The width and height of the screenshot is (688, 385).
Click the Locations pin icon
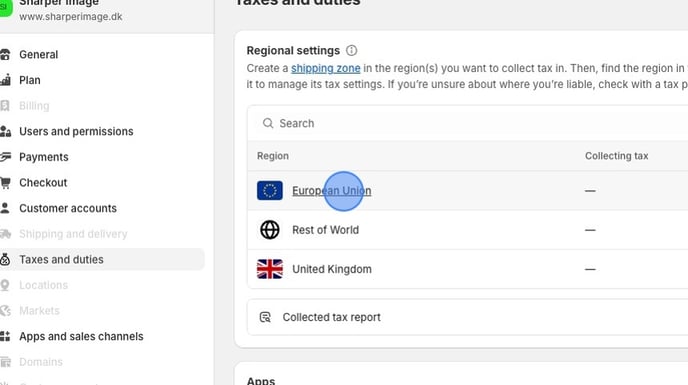tap(5, 285)
